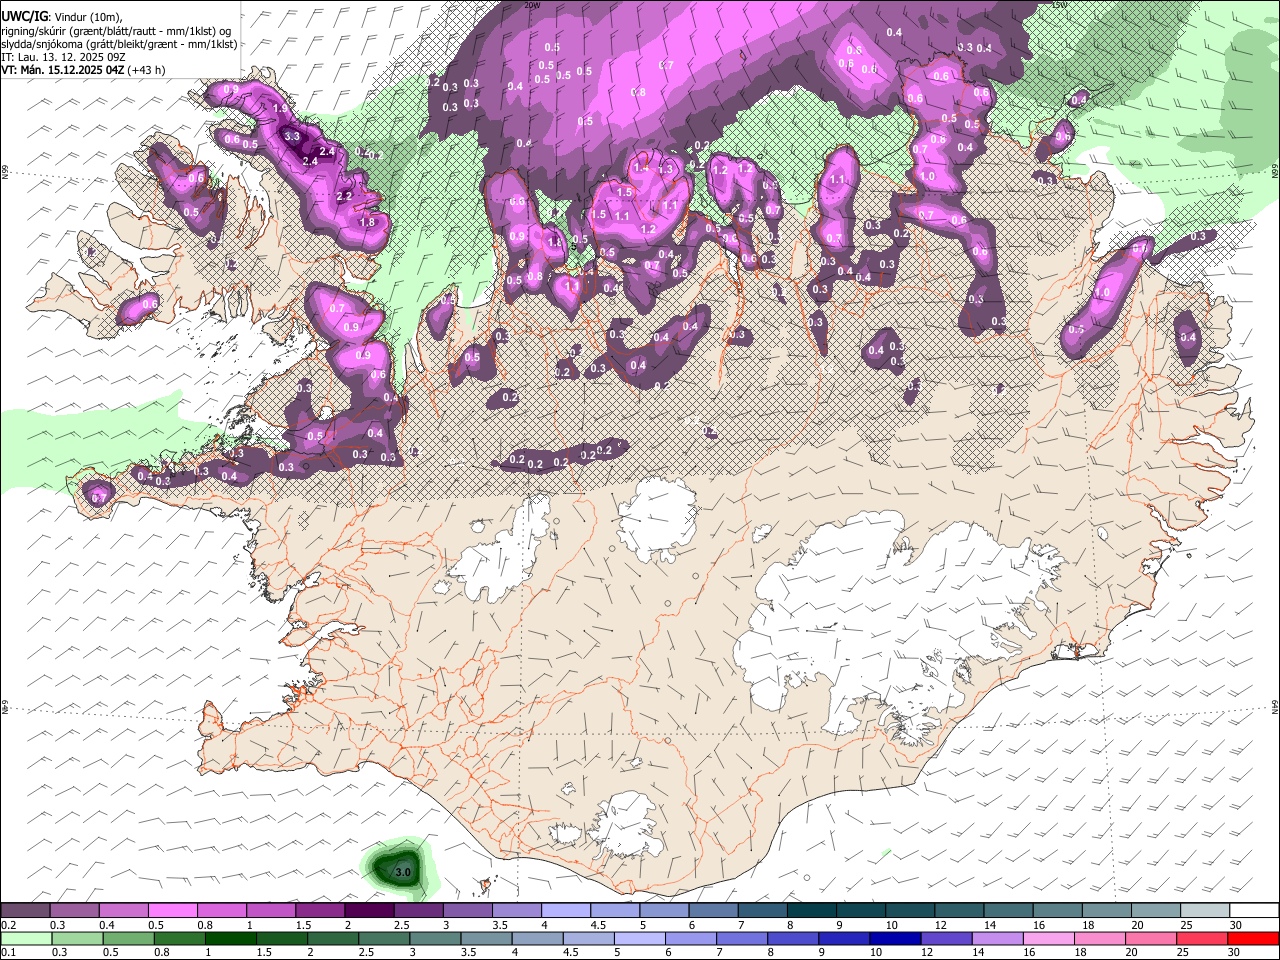This screenshot has width=1280, height=960.
Task: Click the 1.3 snowfall value in north Iceland
Action: (x=665, y=170)
